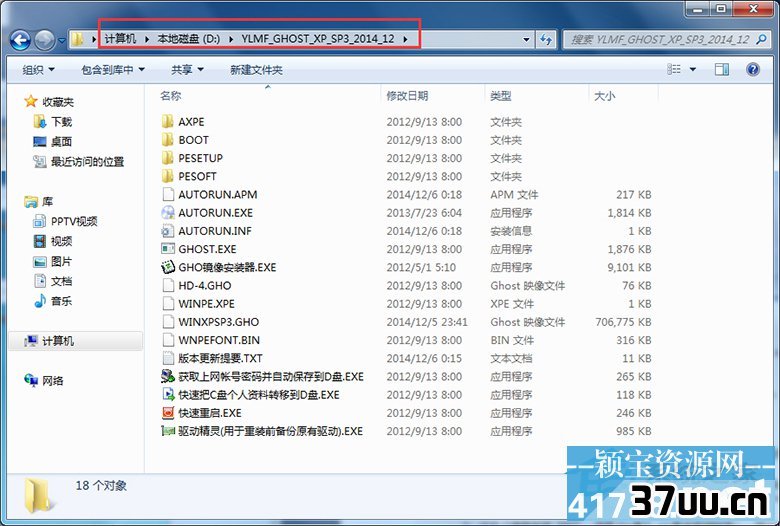The image size is (780, 526).
Task: Expand arrow after 本地磁盘 (D:) breadcrumb
Action: click(231, 39)
